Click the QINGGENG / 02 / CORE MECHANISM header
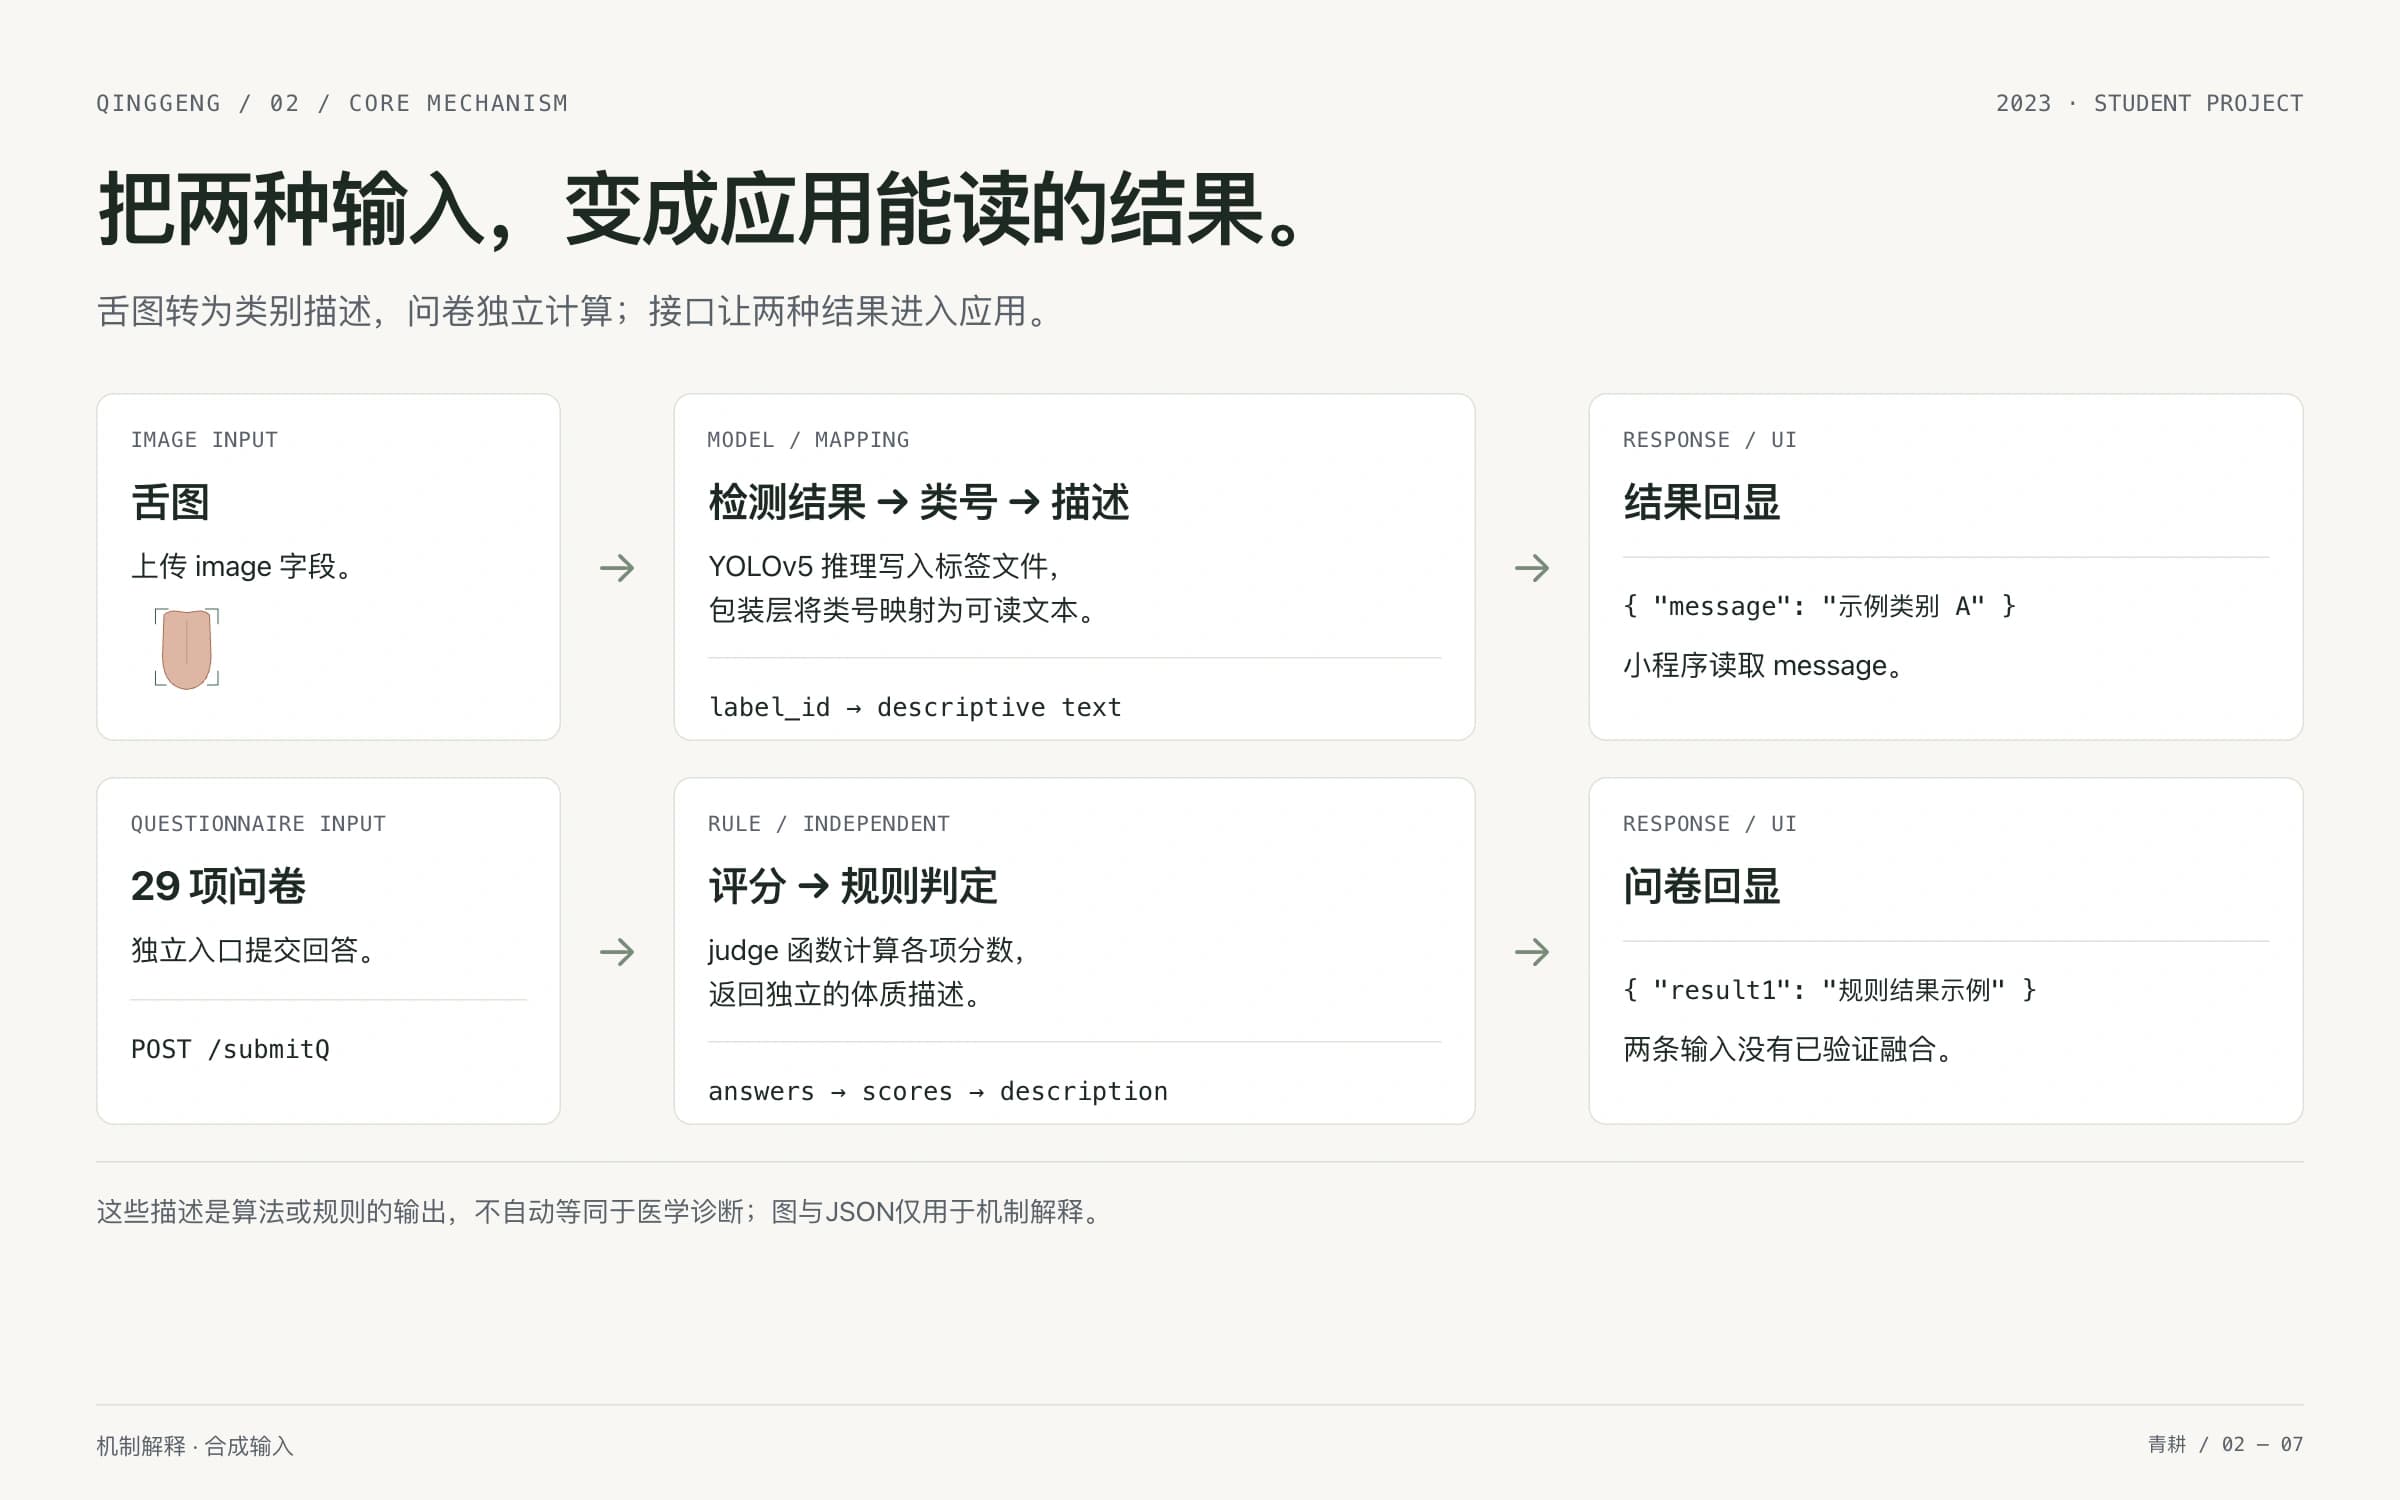This screenshot has height=1500, width=2400. tap(332, 103)
